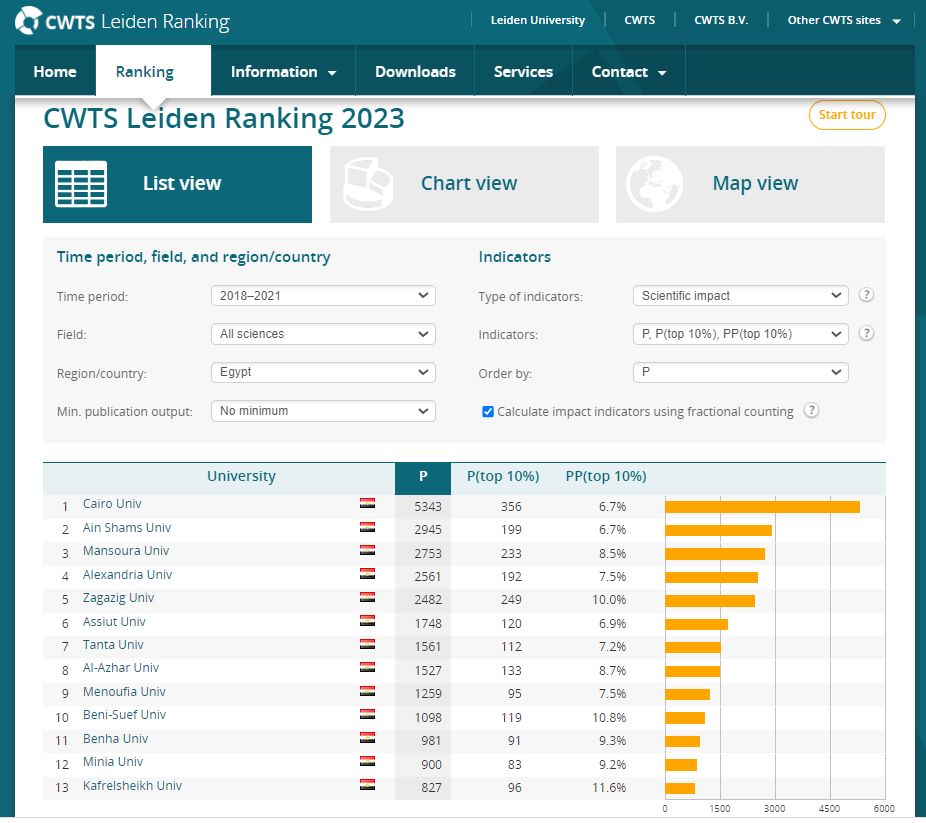Go to the Downloads menu item
The width and height of the screenshot is (926, 823).
coord(415,72)
